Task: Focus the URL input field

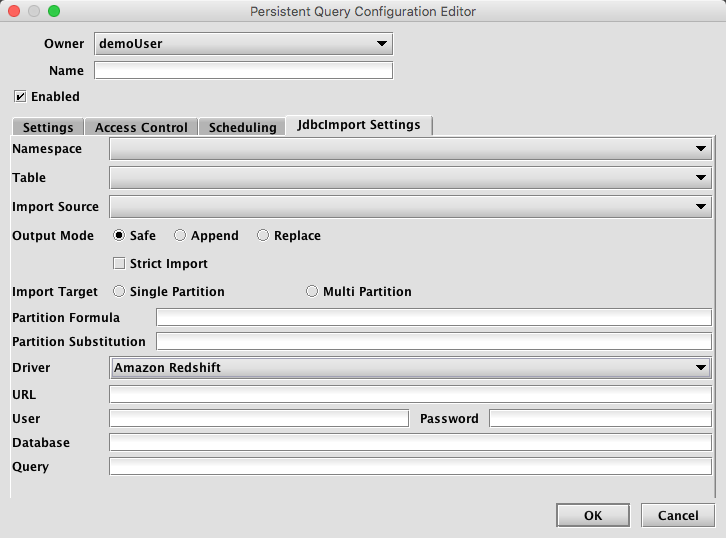Action: click(x=410, y=394)
